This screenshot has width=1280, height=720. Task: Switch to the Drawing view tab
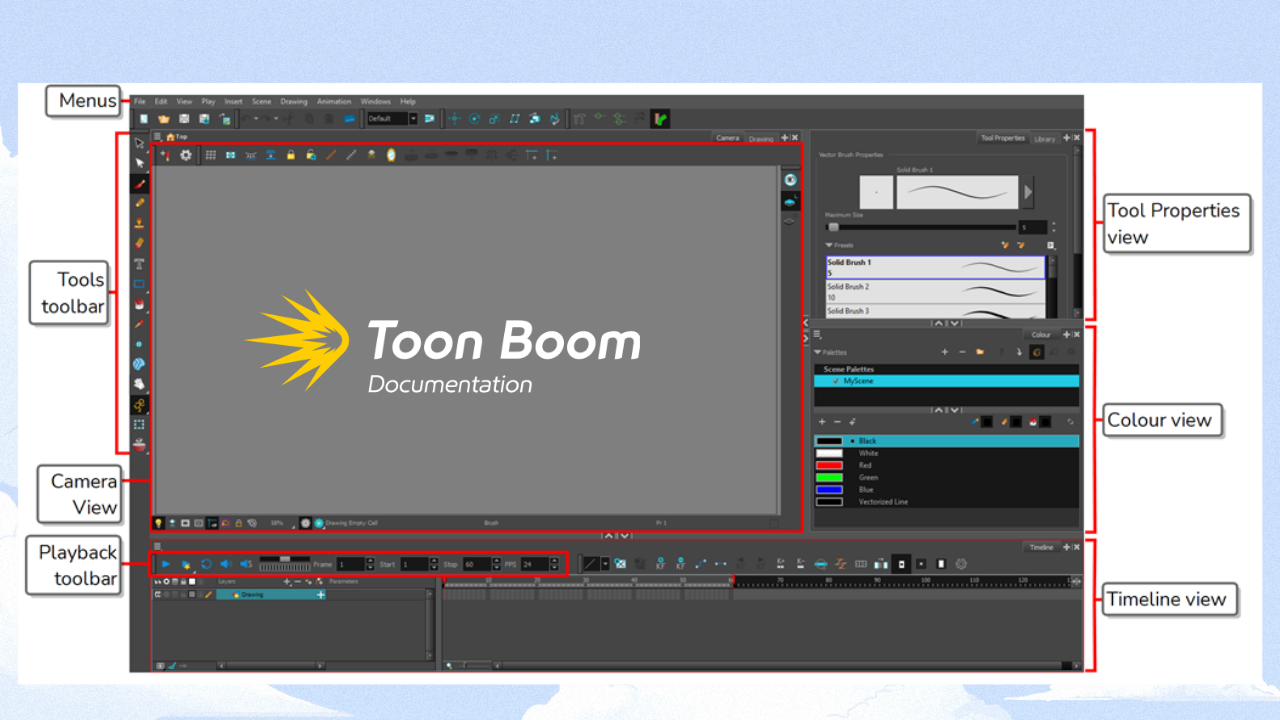(761, 138)
